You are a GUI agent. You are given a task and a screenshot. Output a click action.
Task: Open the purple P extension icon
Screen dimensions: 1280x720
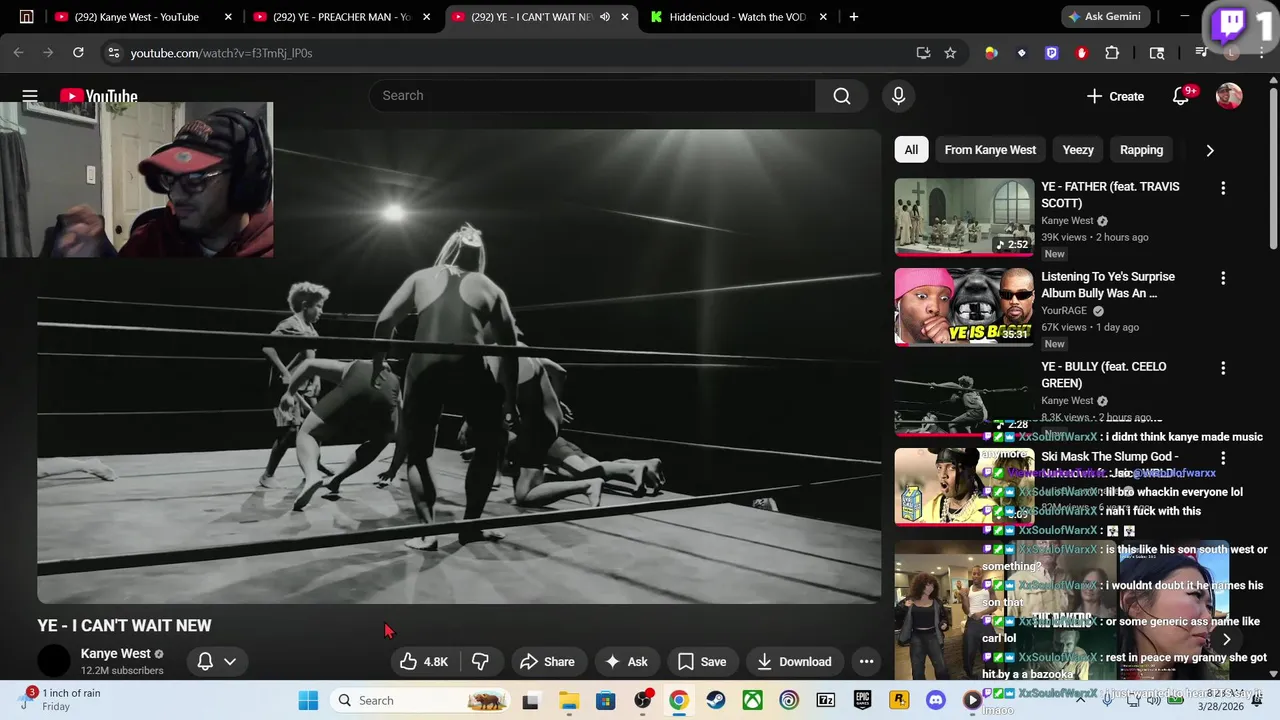click(x=1051, y=53)
